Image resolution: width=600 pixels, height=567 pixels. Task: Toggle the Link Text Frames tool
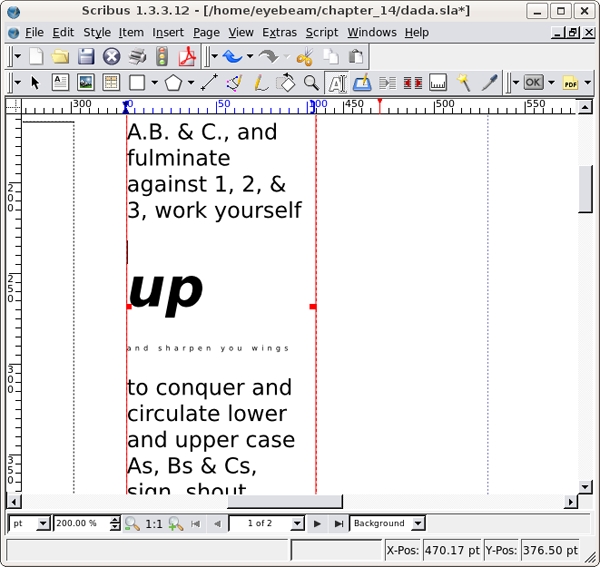(388, 83)
